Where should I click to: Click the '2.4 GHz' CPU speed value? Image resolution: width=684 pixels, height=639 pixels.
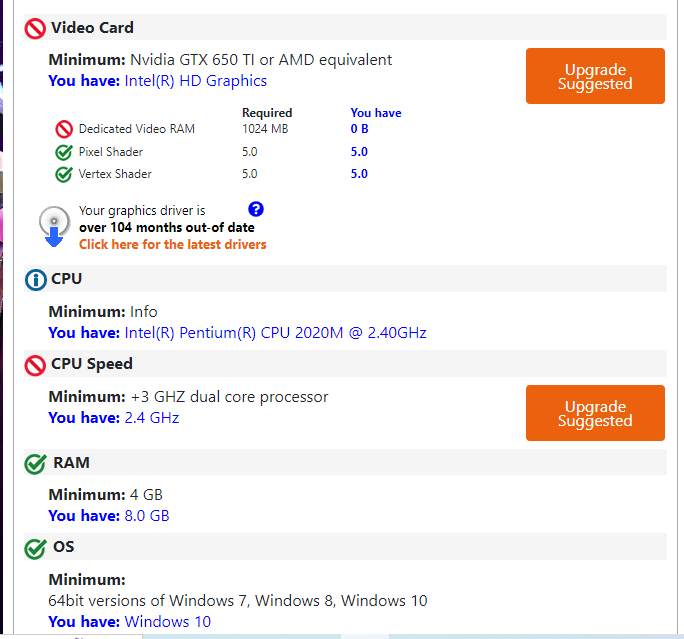click(x=152, y=418)
